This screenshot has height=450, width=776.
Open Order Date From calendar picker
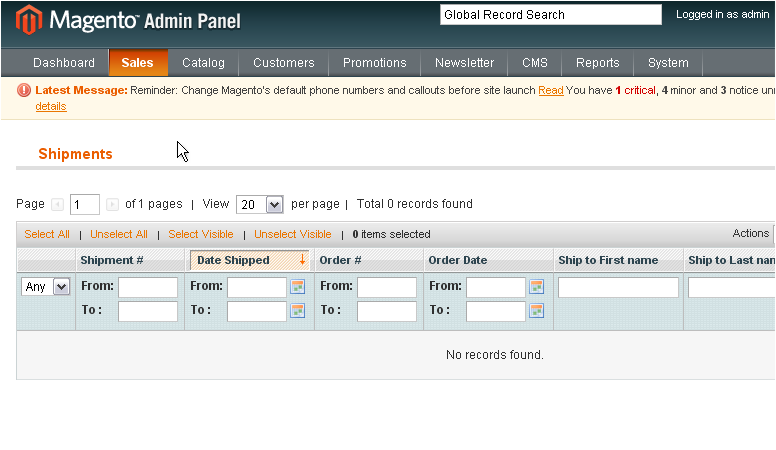tap(536, 287)
